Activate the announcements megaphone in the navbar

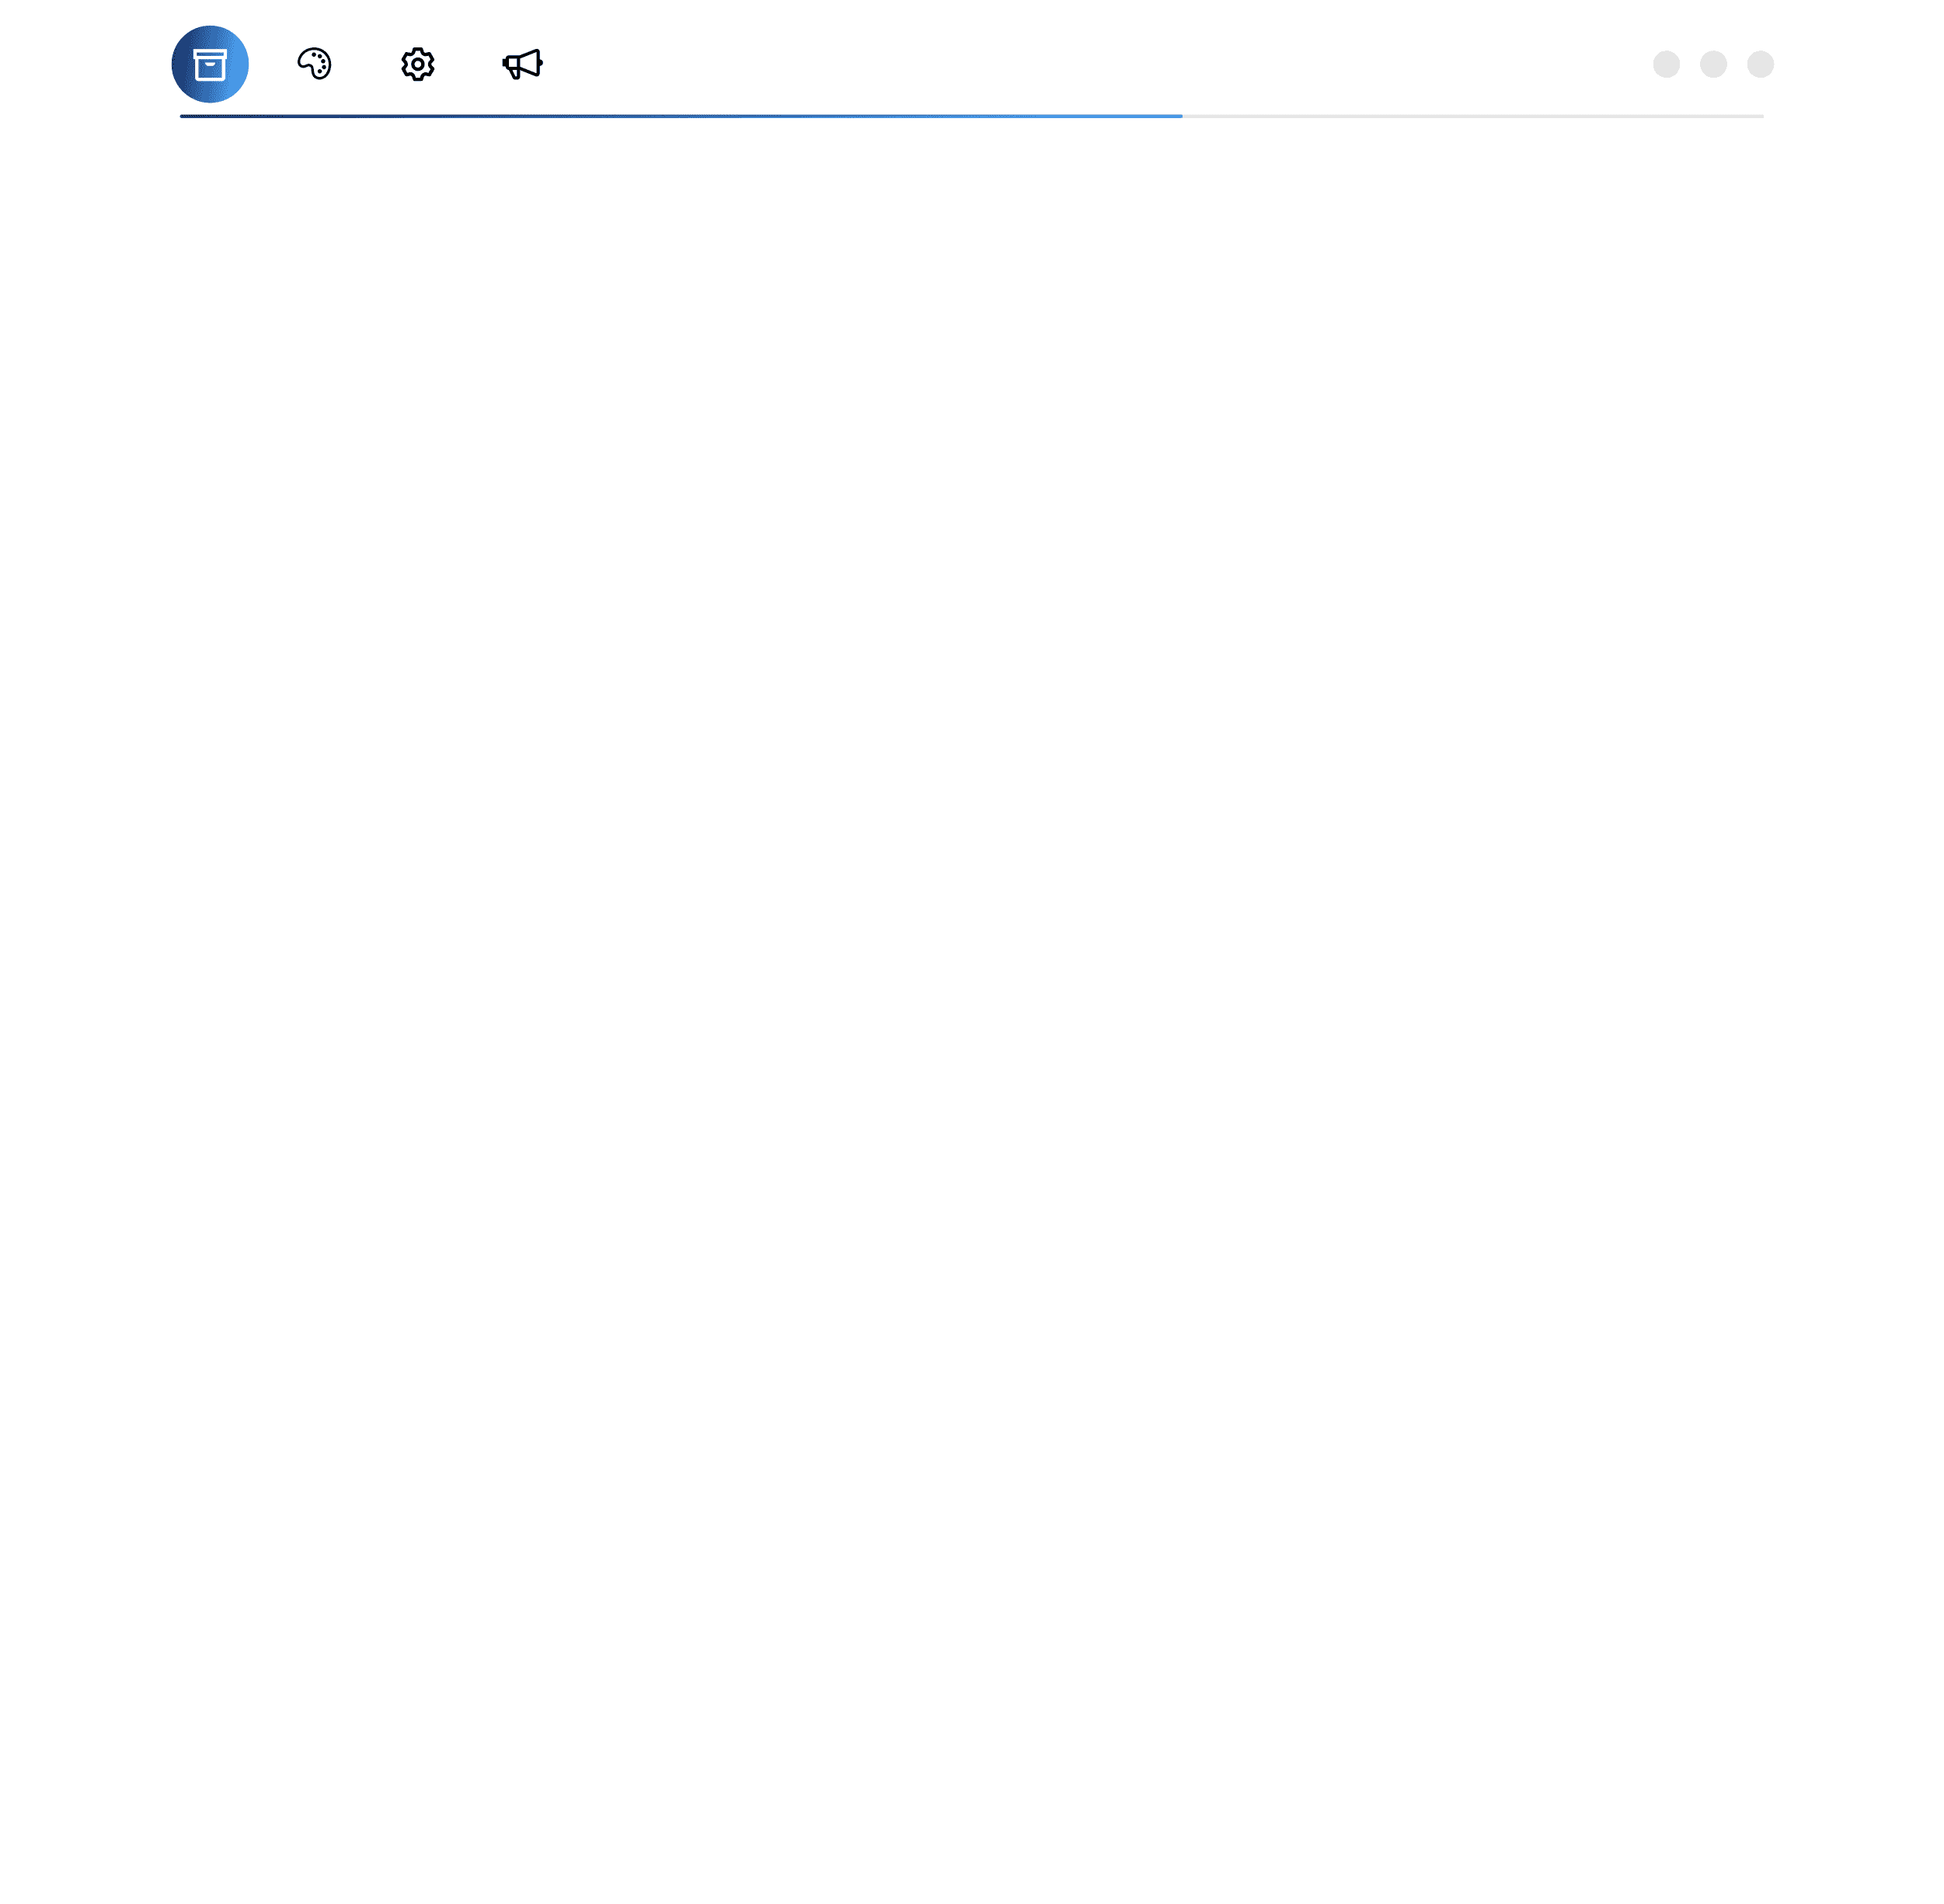[x=523, y=64]
